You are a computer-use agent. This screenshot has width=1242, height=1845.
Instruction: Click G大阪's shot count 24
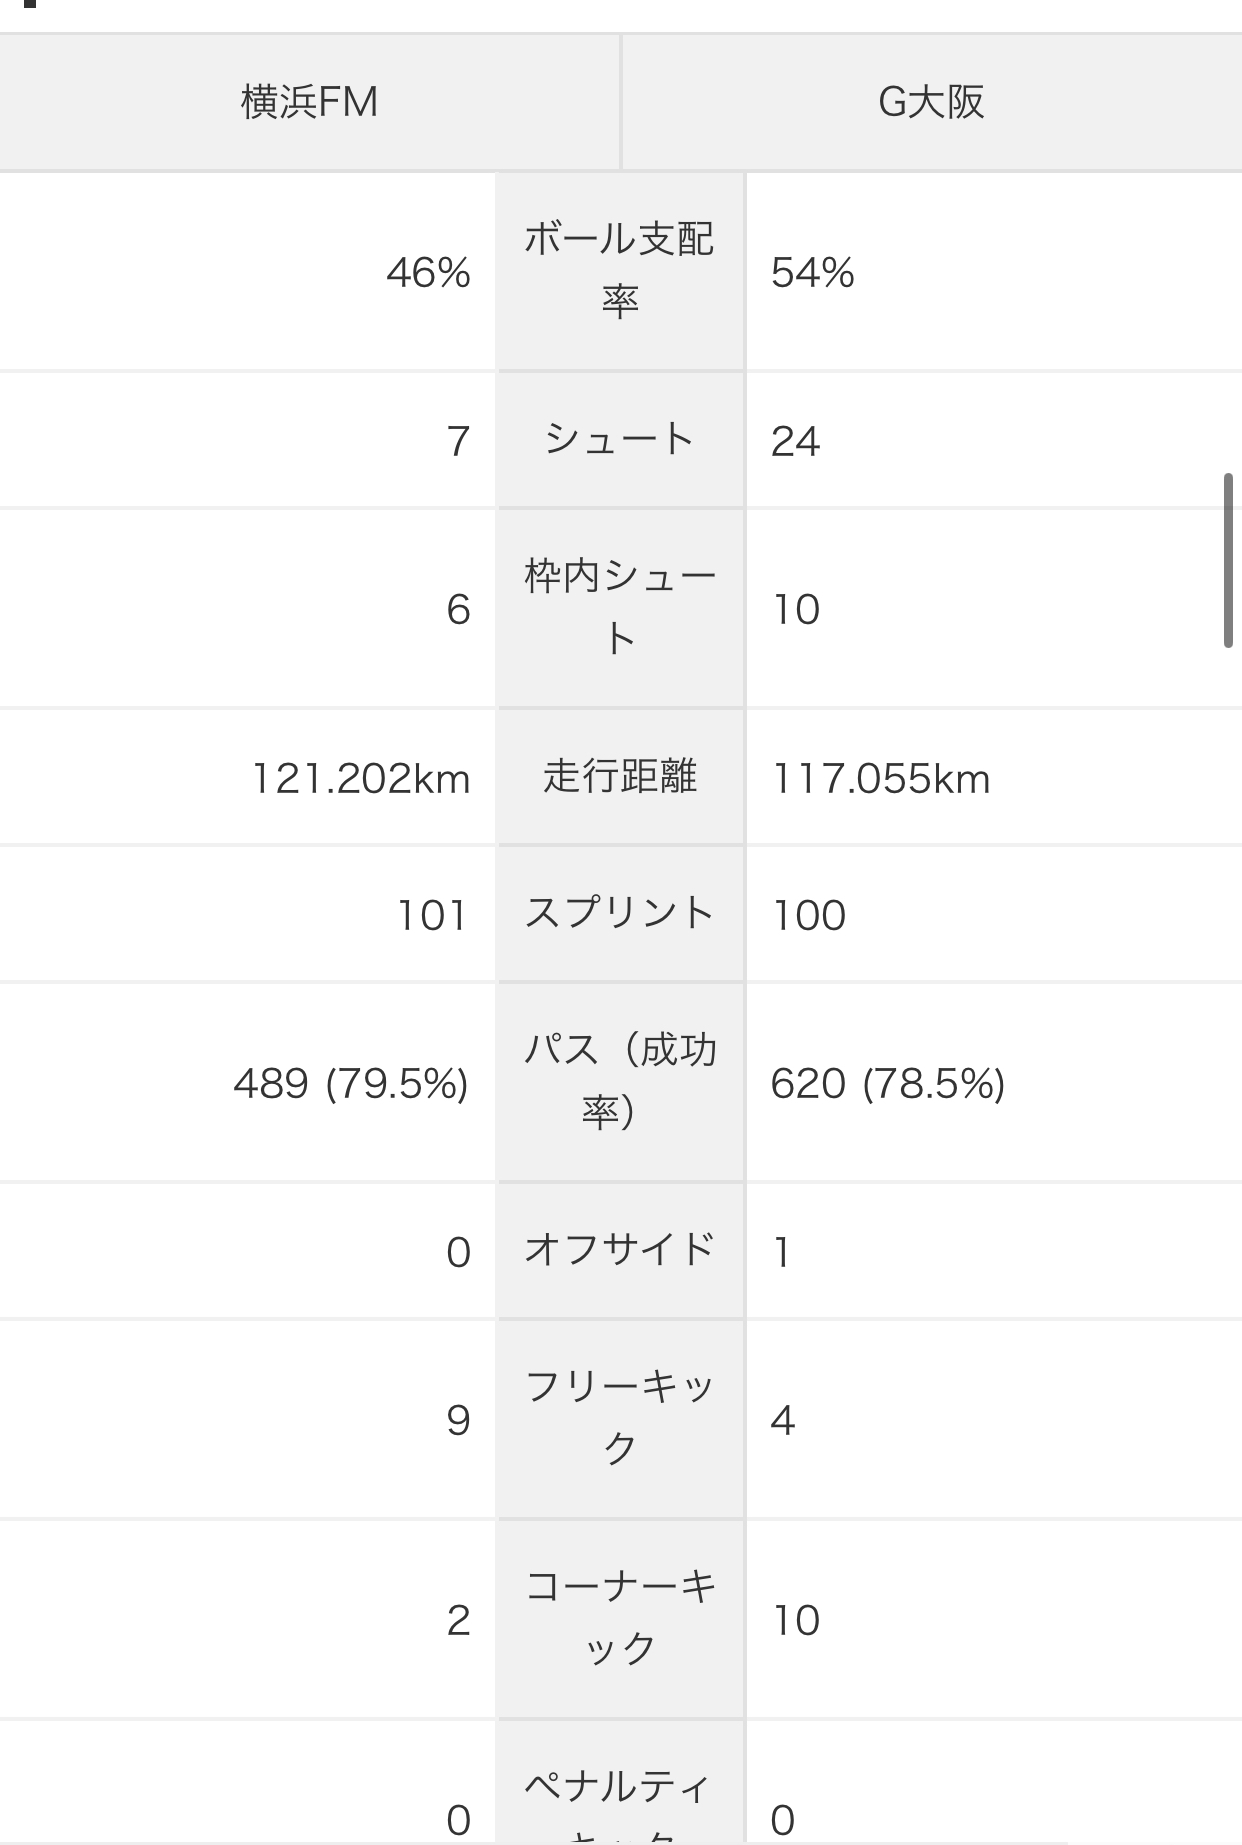(x=795, y=441)
